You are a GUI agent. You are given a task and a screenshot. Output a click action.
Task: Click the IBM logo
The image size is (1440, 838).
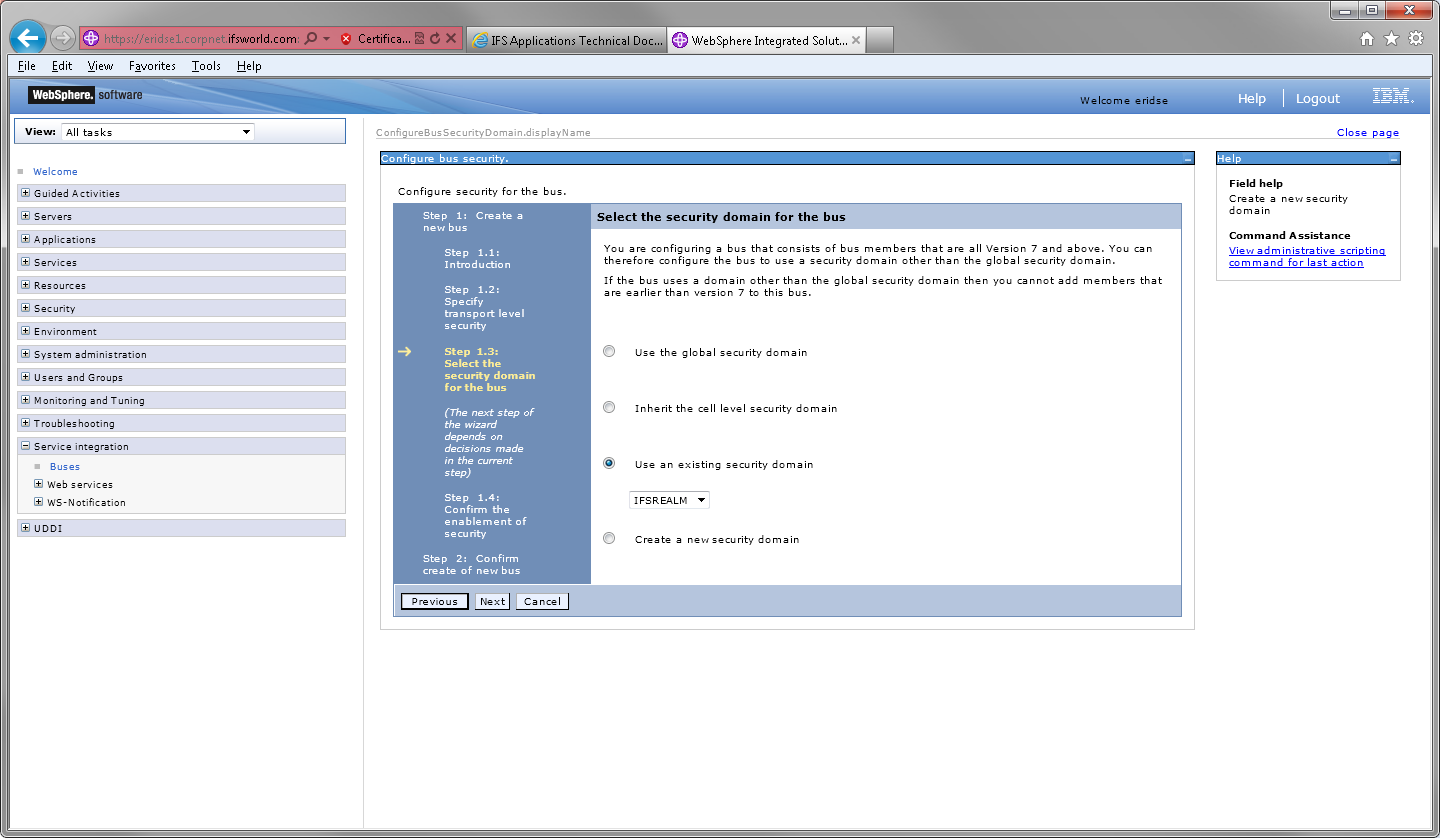pos(1392,96)
